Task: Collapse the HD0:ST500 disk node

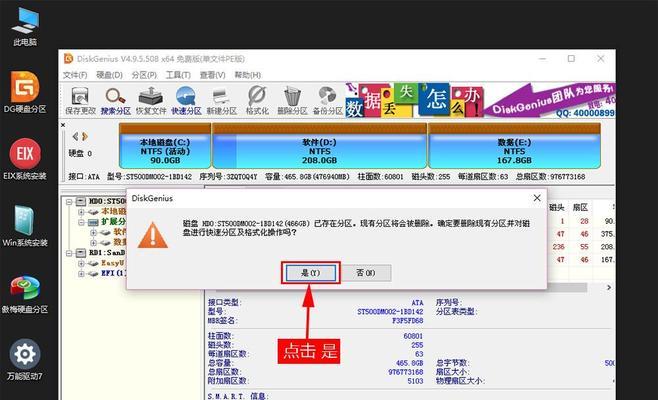Action: pyautogui.click(x=69, y=202)
